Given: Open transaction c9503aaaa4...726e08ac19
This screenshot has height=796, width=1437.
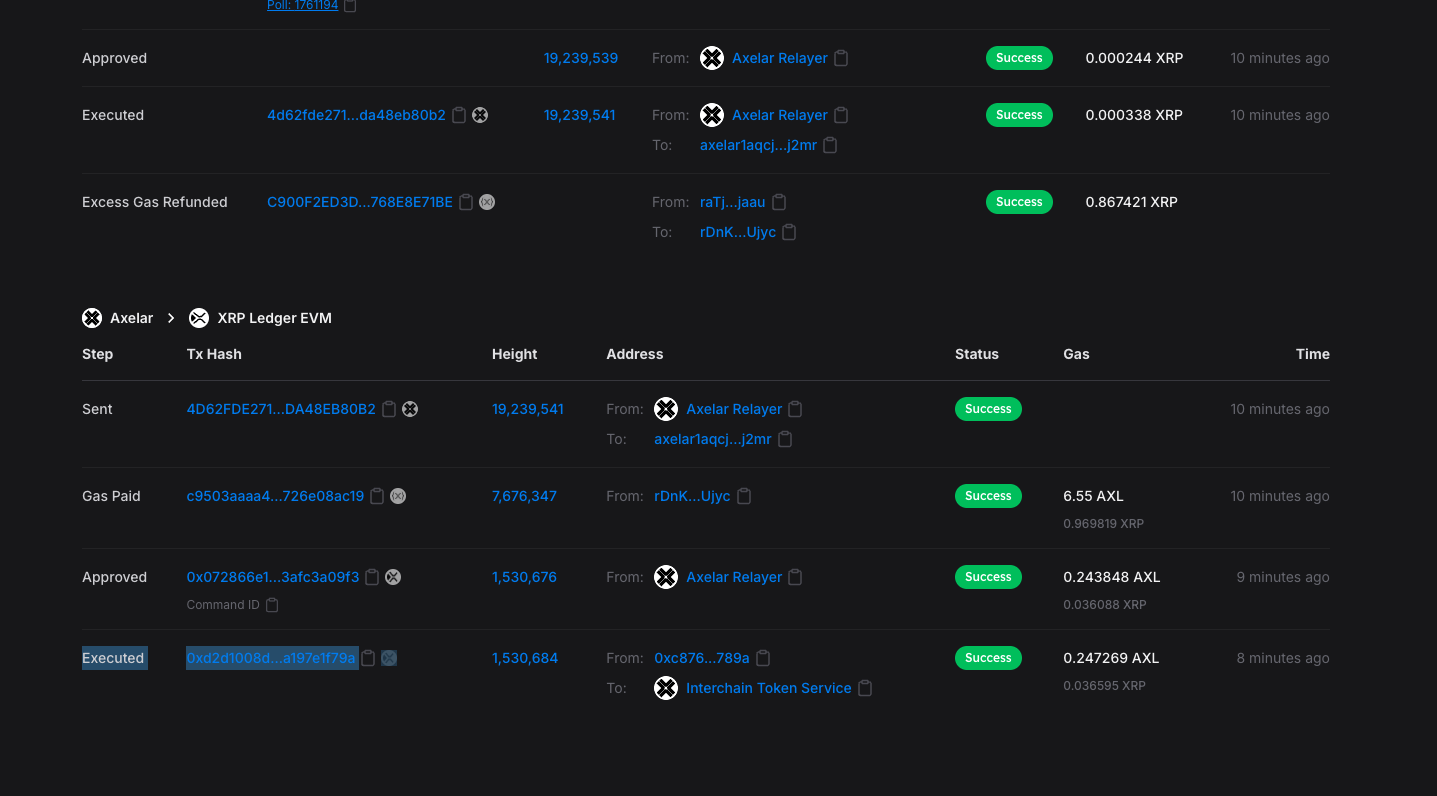Looking at the screenshot, I should [275, 496].
